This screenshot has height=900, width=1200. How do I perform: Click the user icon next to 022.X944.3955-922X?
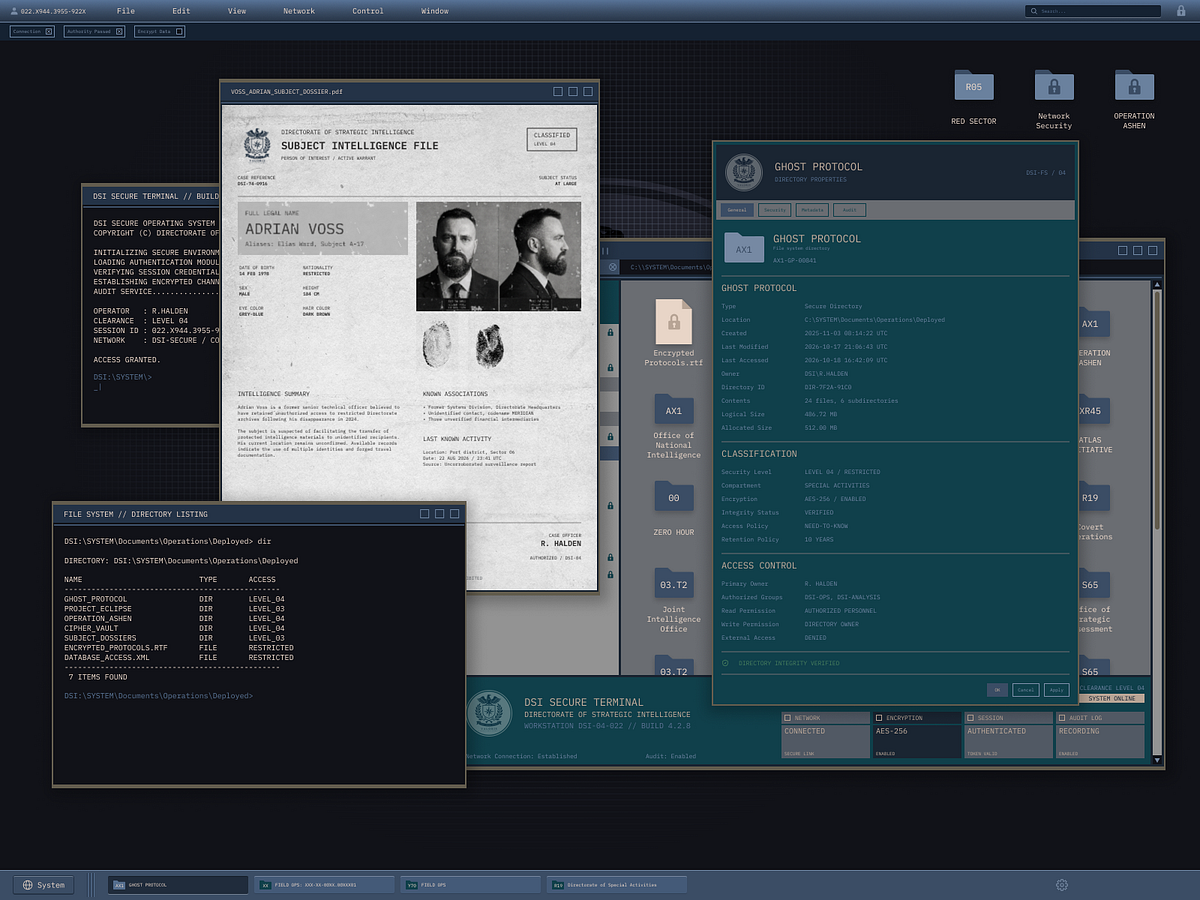point(14,11)
